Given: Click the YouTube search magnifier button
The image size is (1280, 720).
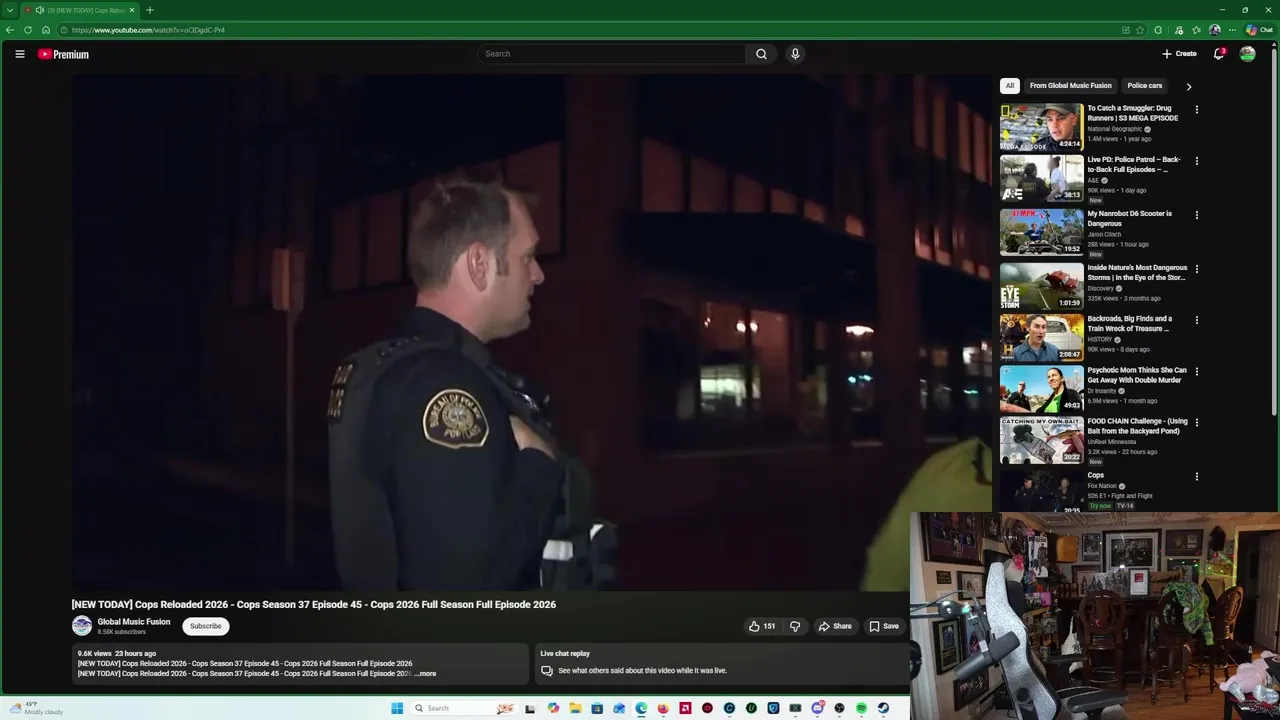Looking at the screenshot, I should pos(761,54).
